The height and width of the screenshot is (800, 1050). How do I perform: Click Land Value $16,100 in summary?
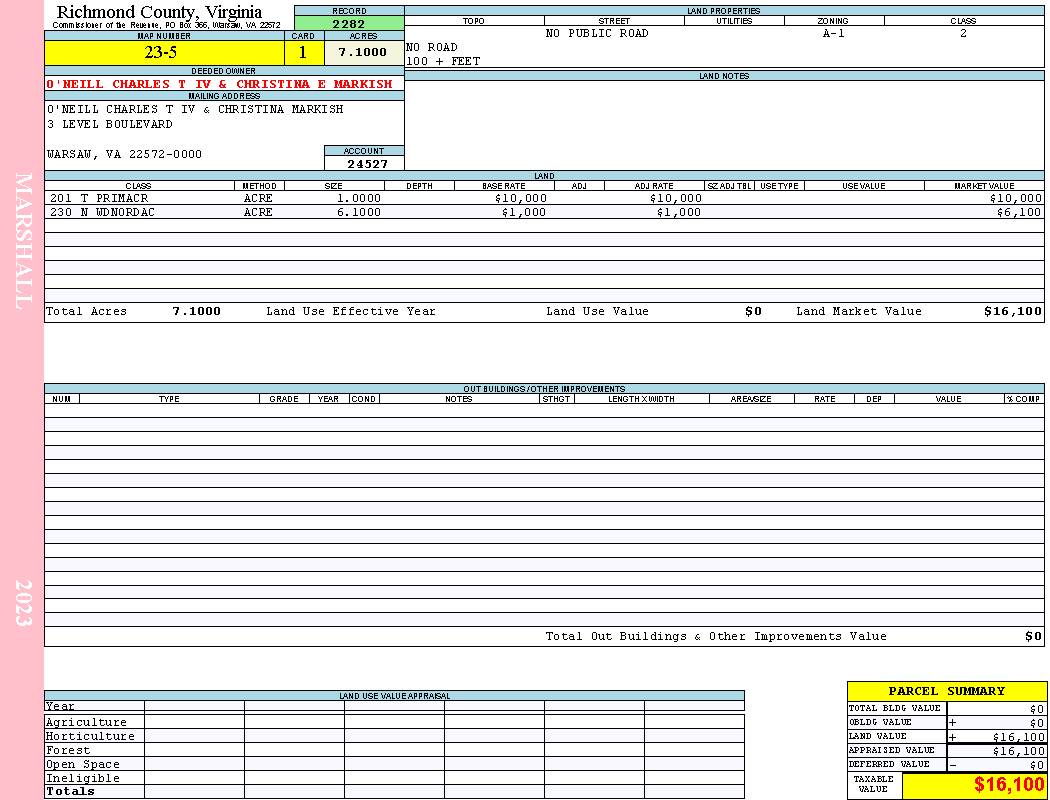pyautogui.click(x=1019, y=737)
